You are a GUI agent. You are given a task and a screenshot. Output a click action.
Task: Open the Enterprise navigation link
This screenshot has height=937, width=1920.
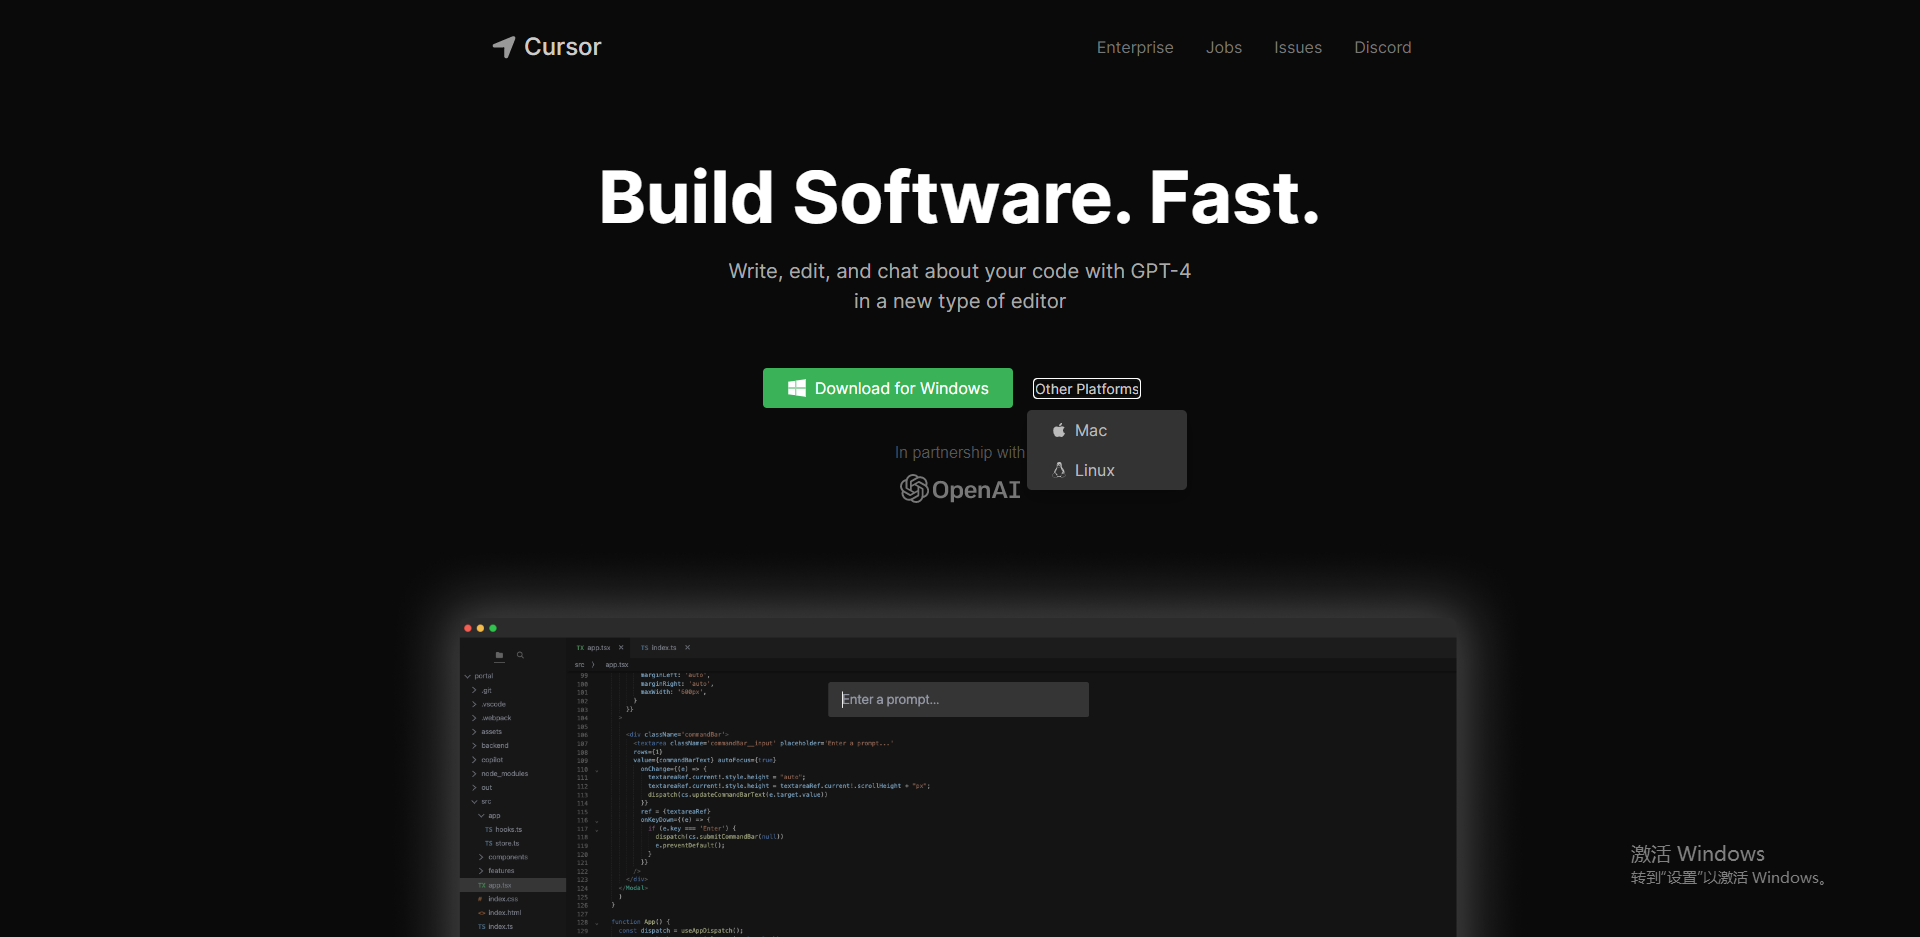(1134, 47)
